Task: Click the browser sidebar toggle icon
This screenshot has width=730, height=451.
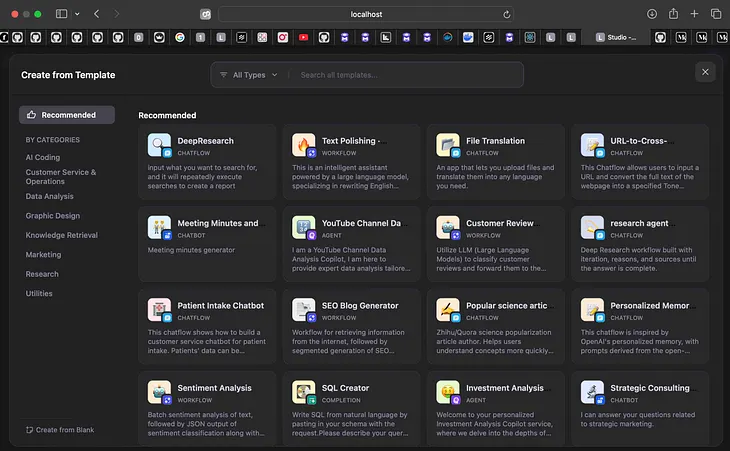Action: click(61, 14)
